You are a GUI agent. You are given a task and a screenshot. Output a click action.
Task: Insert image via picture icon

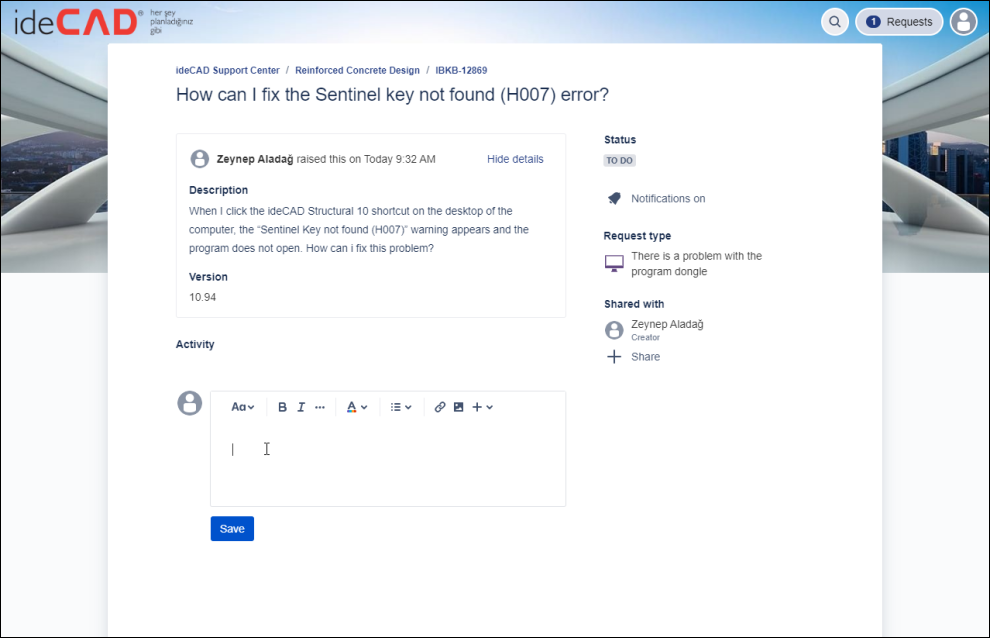458,407
